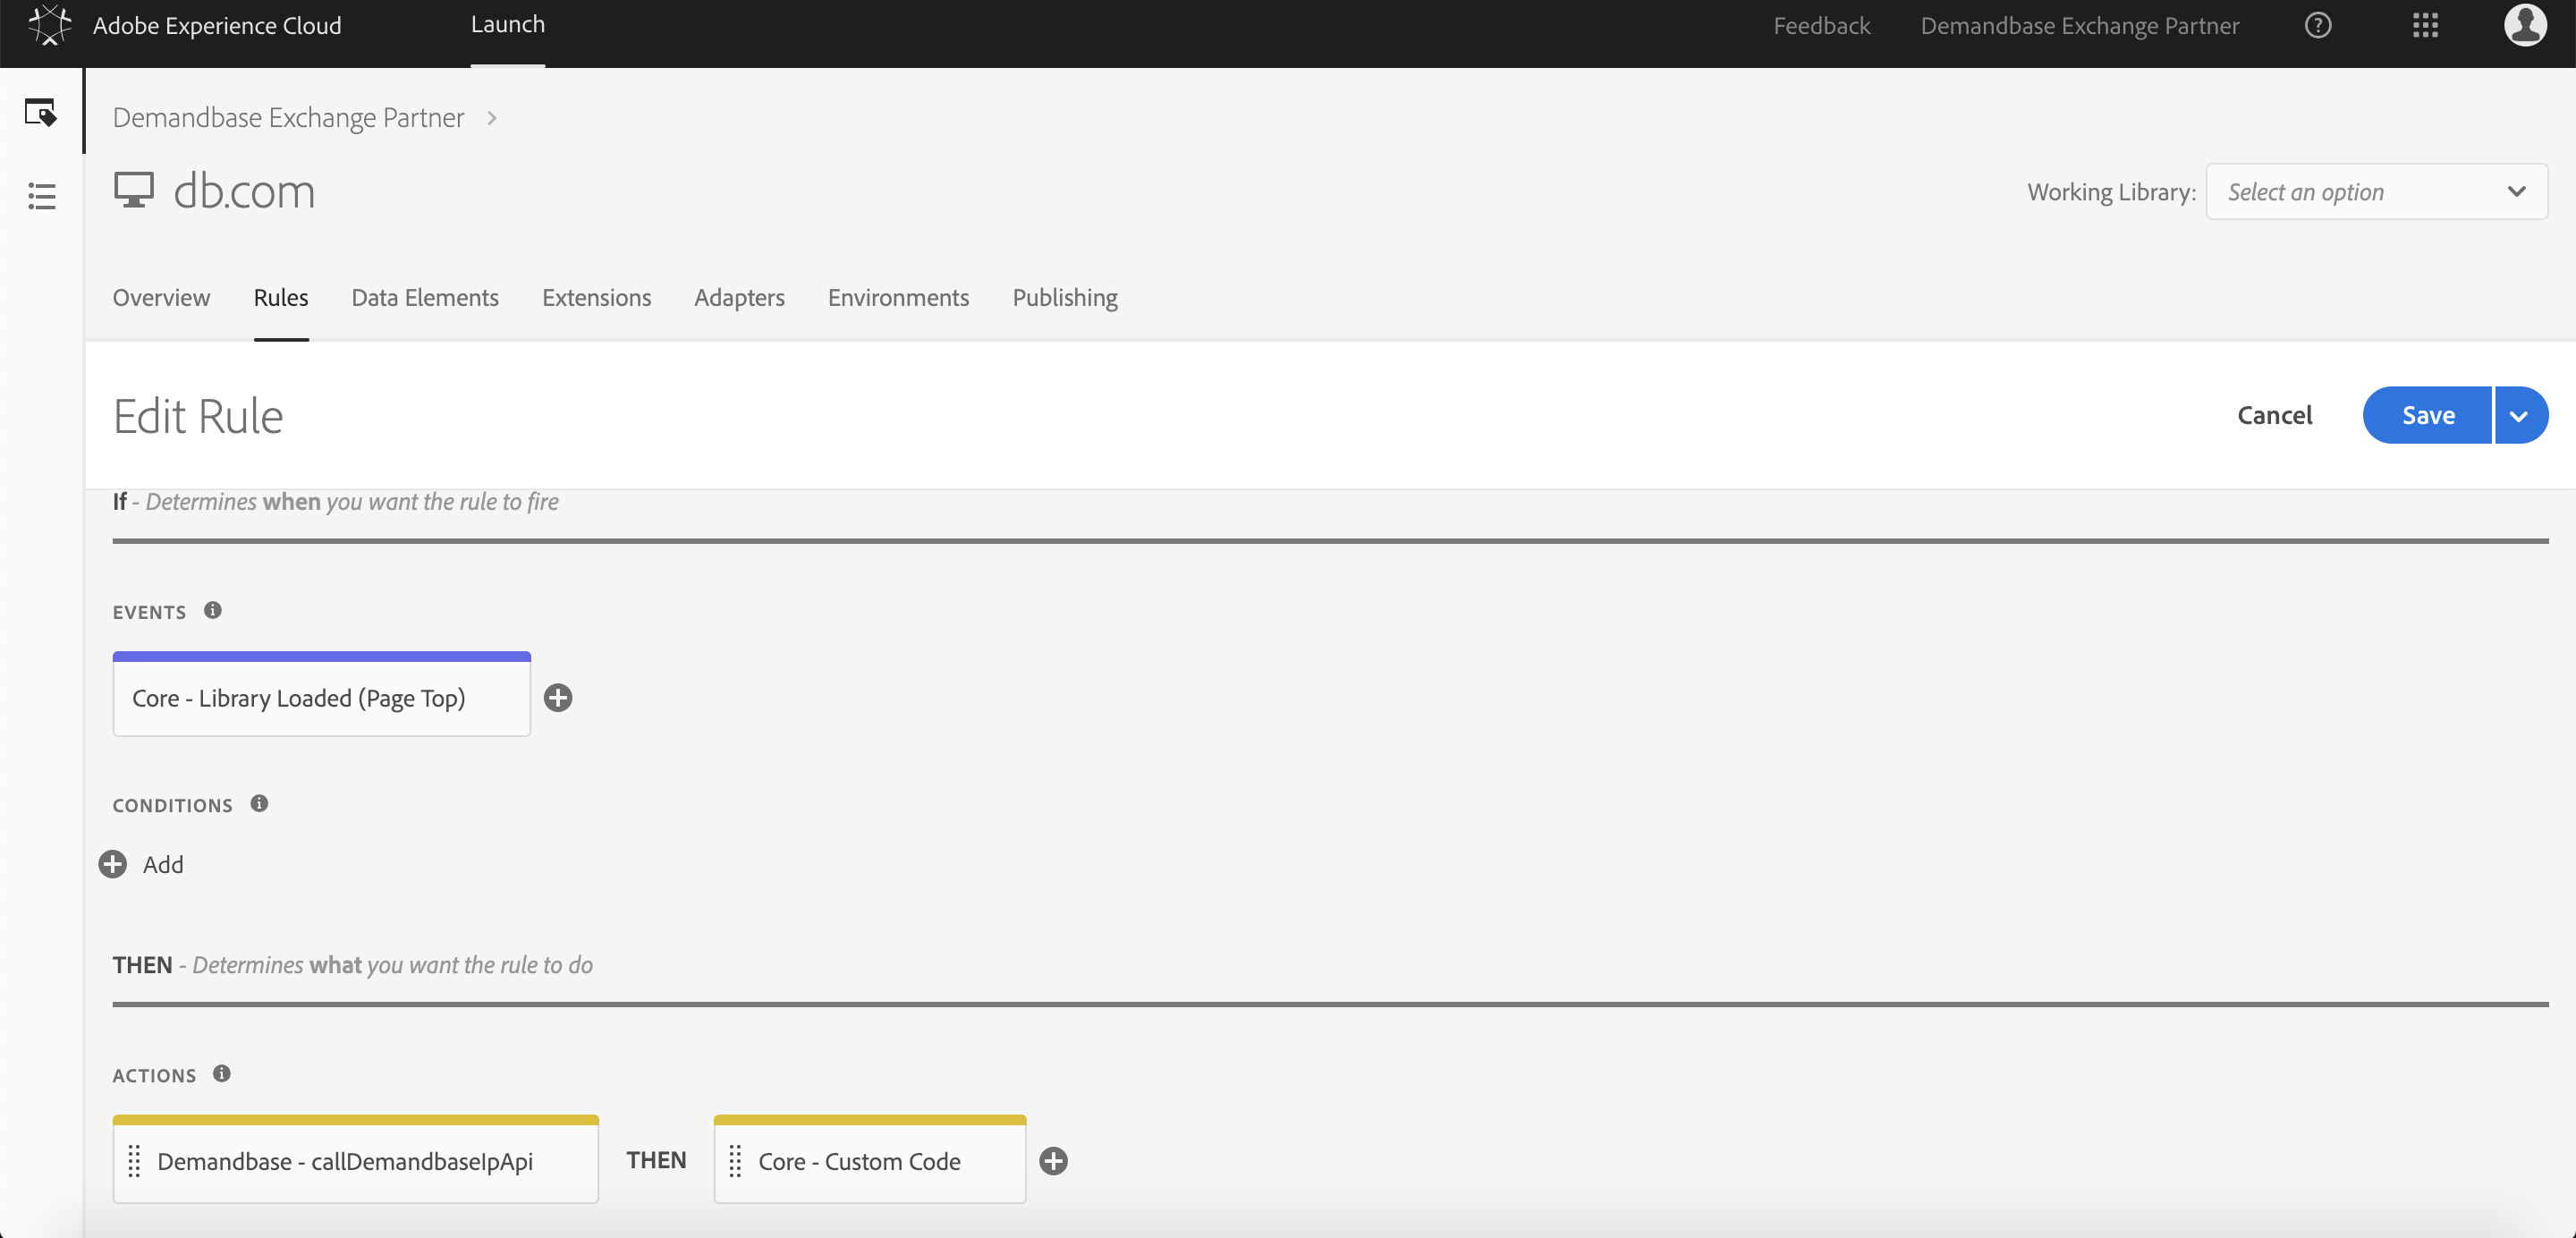Open the user profile avatar
The image size is (2576, 1238).
[2525, 25]
